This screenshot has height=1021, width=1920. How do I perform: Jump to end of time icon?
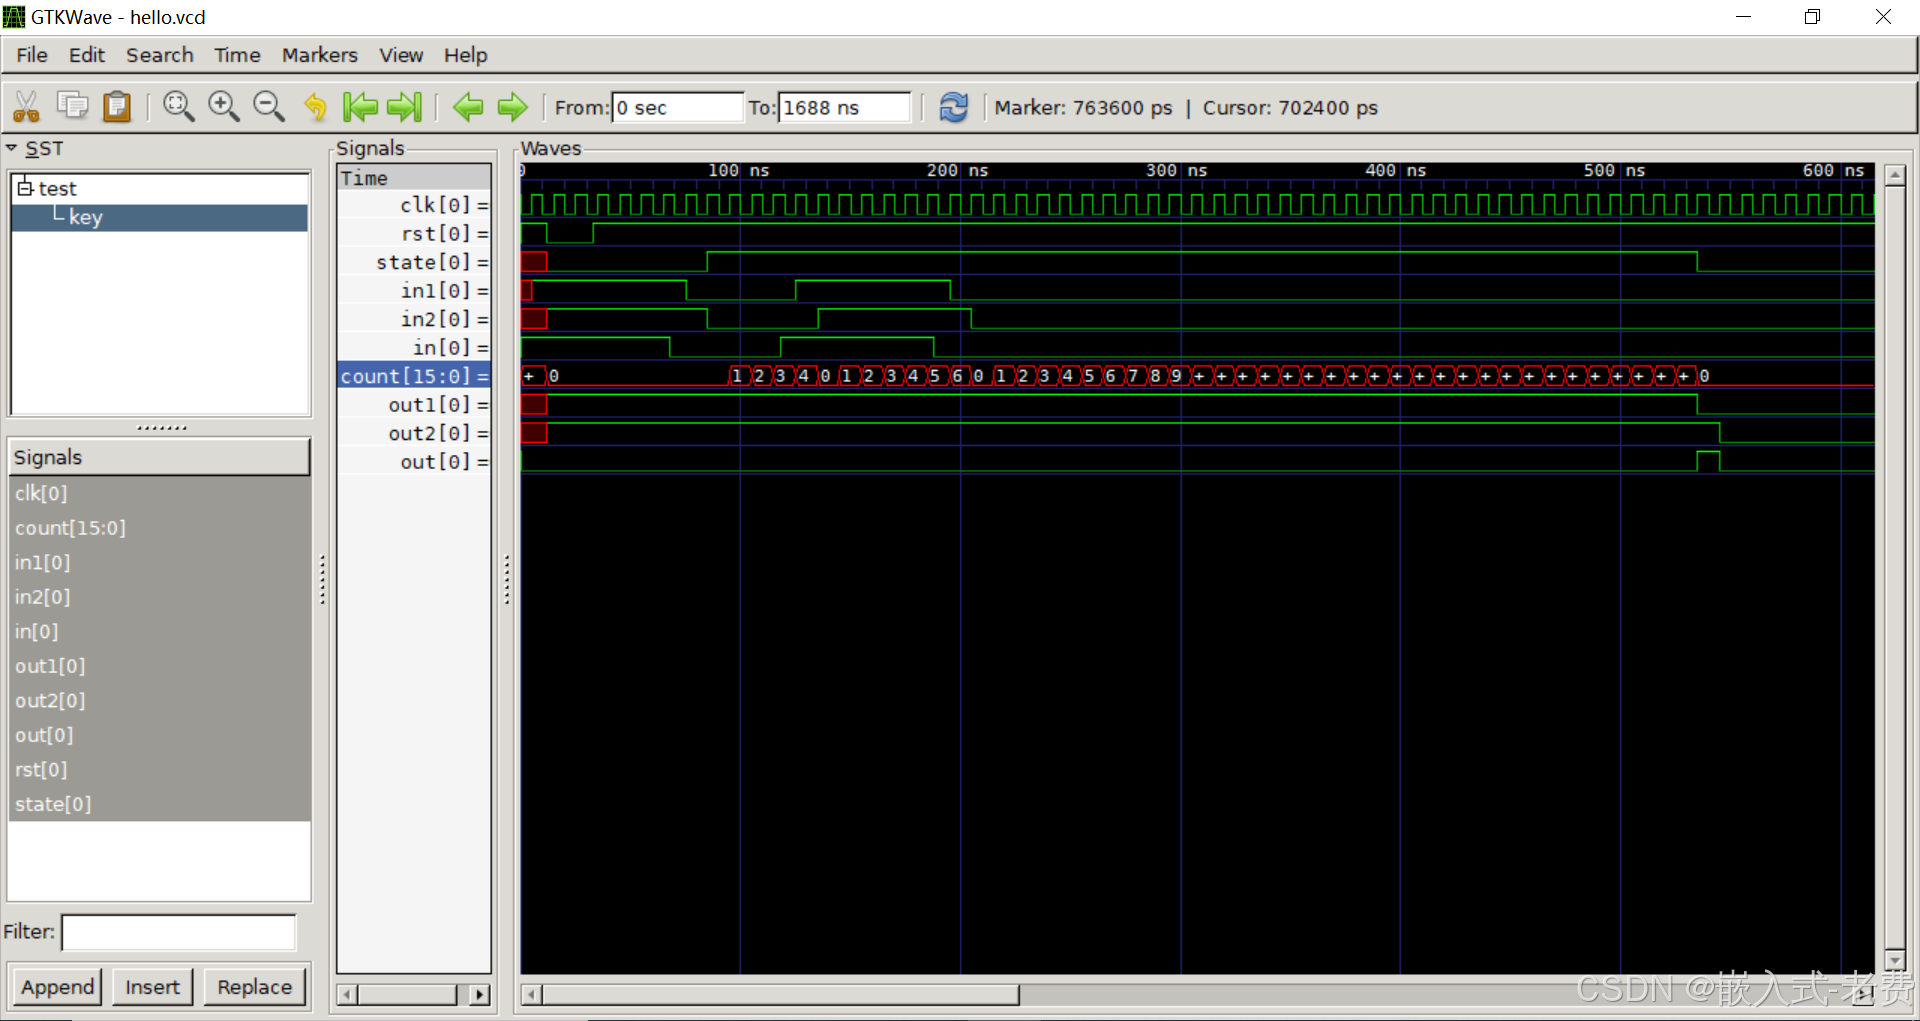pyautogui.click(x=404, y=106)
